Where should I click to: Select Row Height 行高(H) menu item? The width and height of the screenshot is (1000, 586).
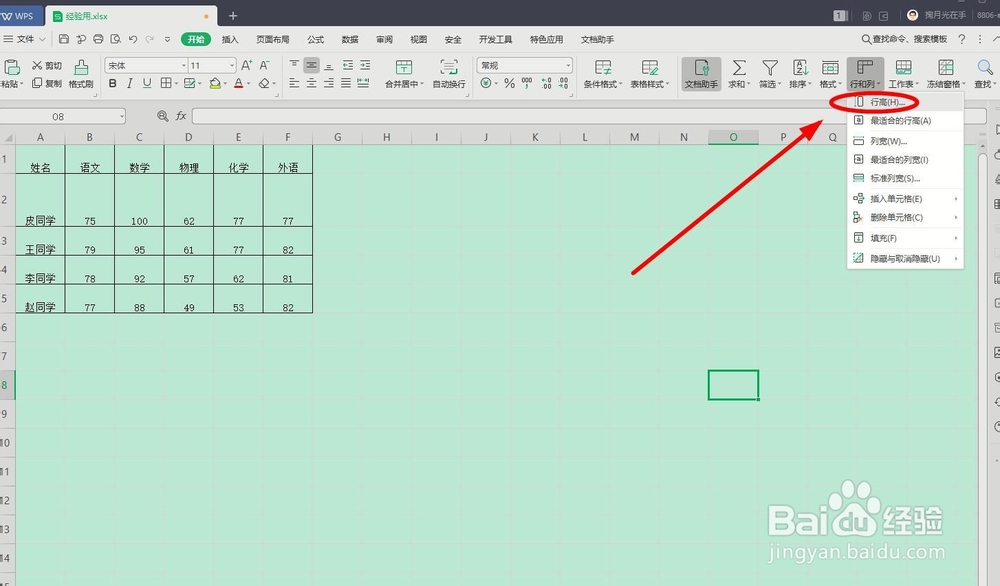(x=905, y=102)
